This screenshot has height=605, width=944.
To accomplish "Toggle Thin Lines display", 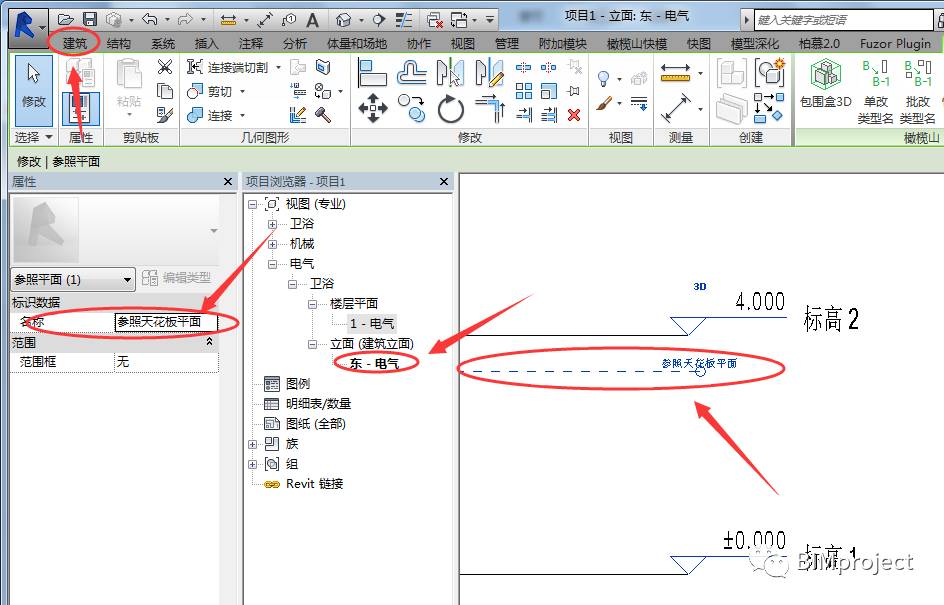I will click(403, 20).
